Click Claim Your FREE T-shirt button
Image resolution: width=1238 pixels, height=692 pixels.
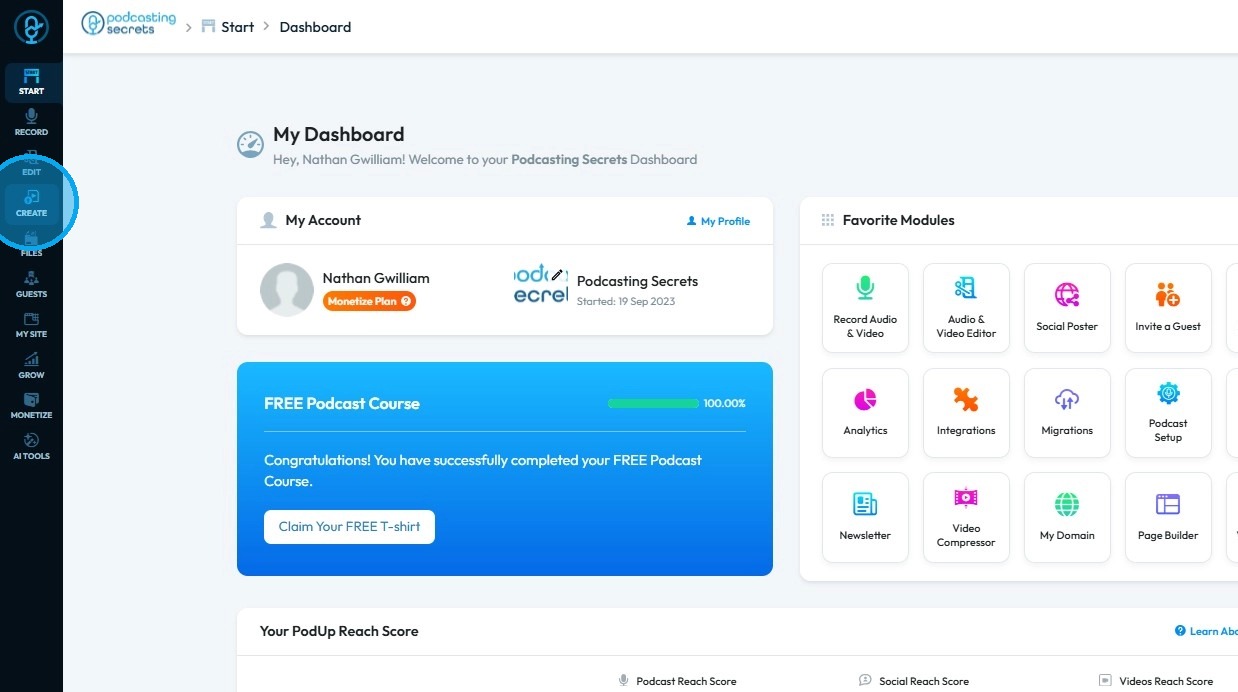coord(349,527)
